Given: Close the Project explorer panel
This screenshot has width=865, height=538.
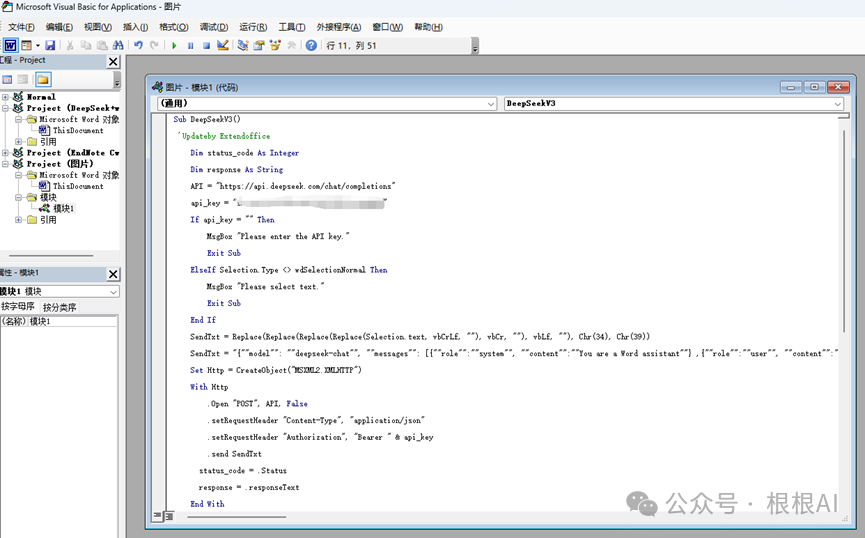Looking at the screenshot, I should coord(113,61).
